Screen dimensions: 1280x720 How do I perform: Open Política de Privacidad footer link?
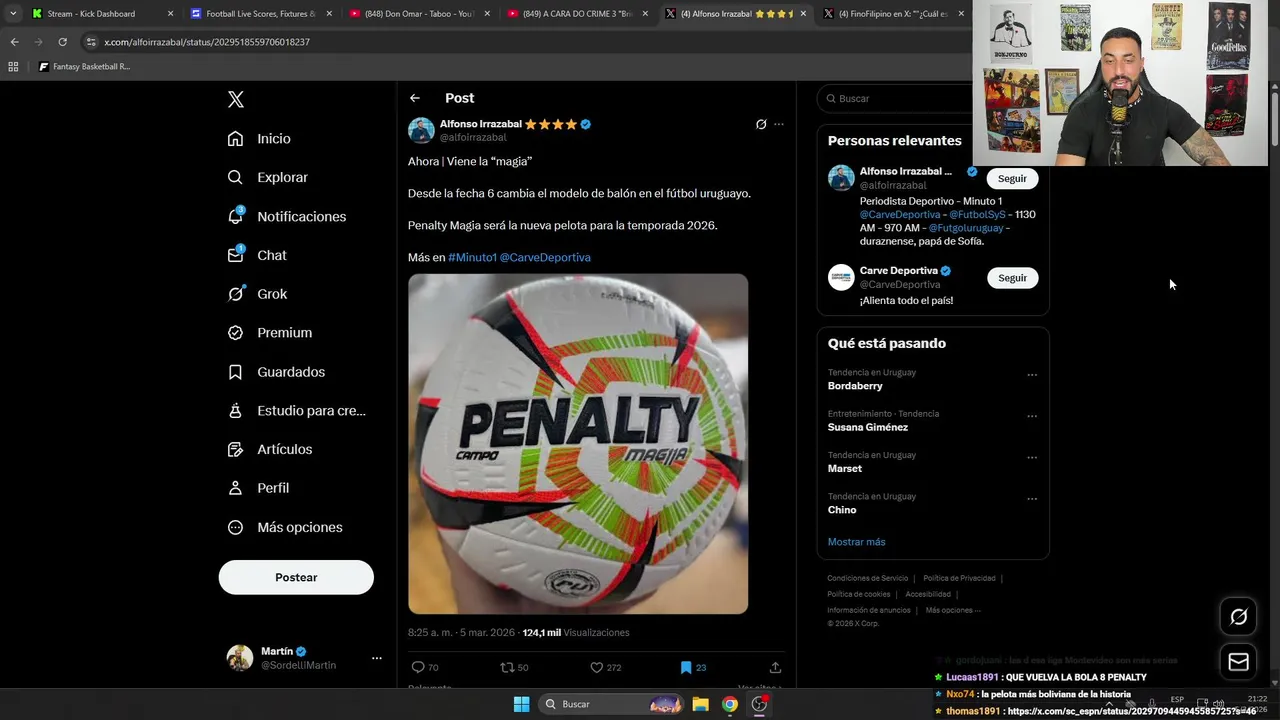pos(959,578)
